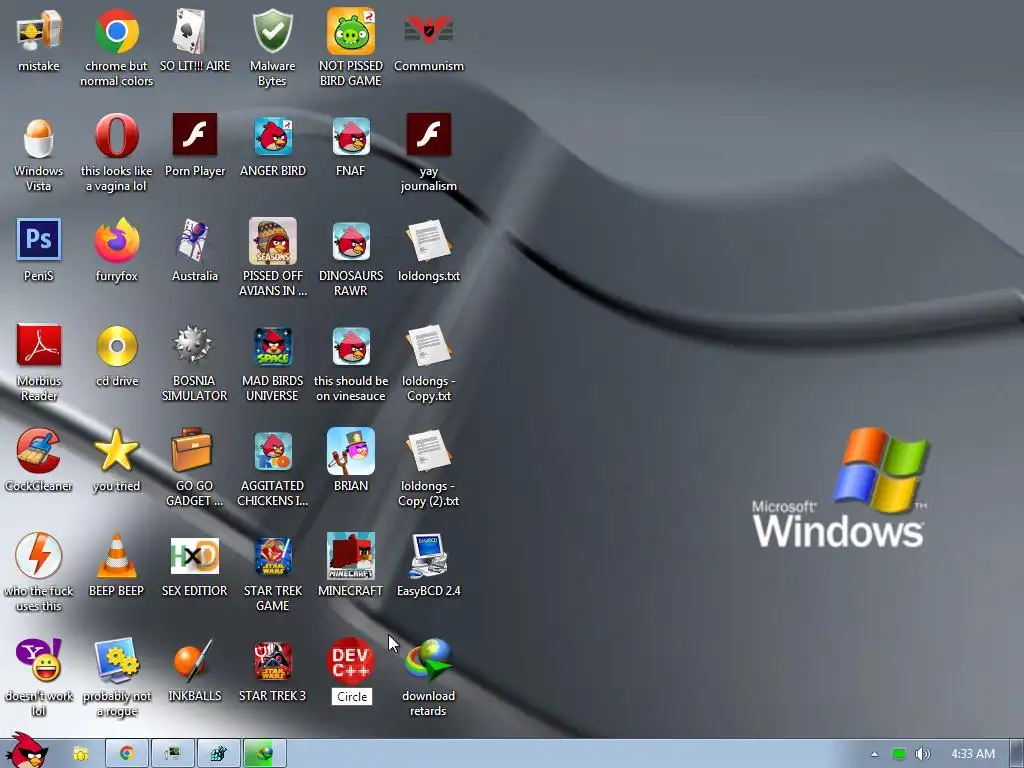Open the FNAF desktop shortcut
1024x768 pixels.
pos(351,136)
